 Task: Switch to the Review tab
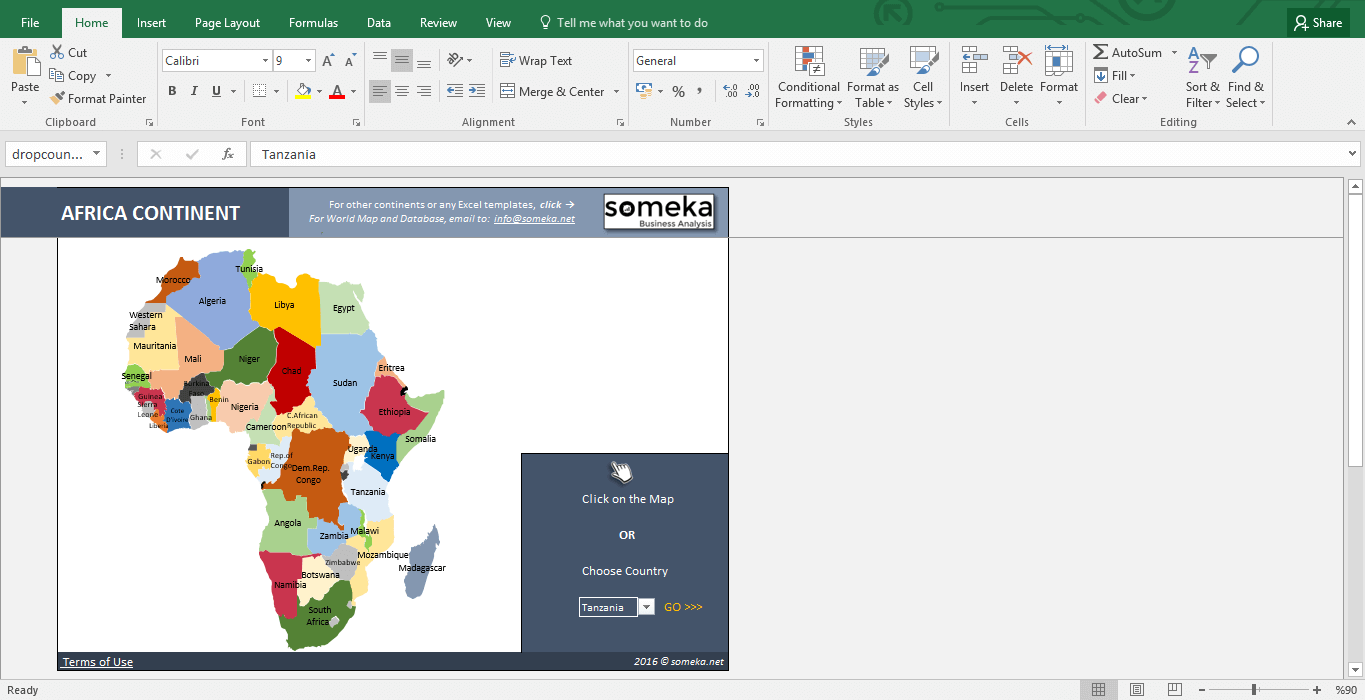pos(438,23)
